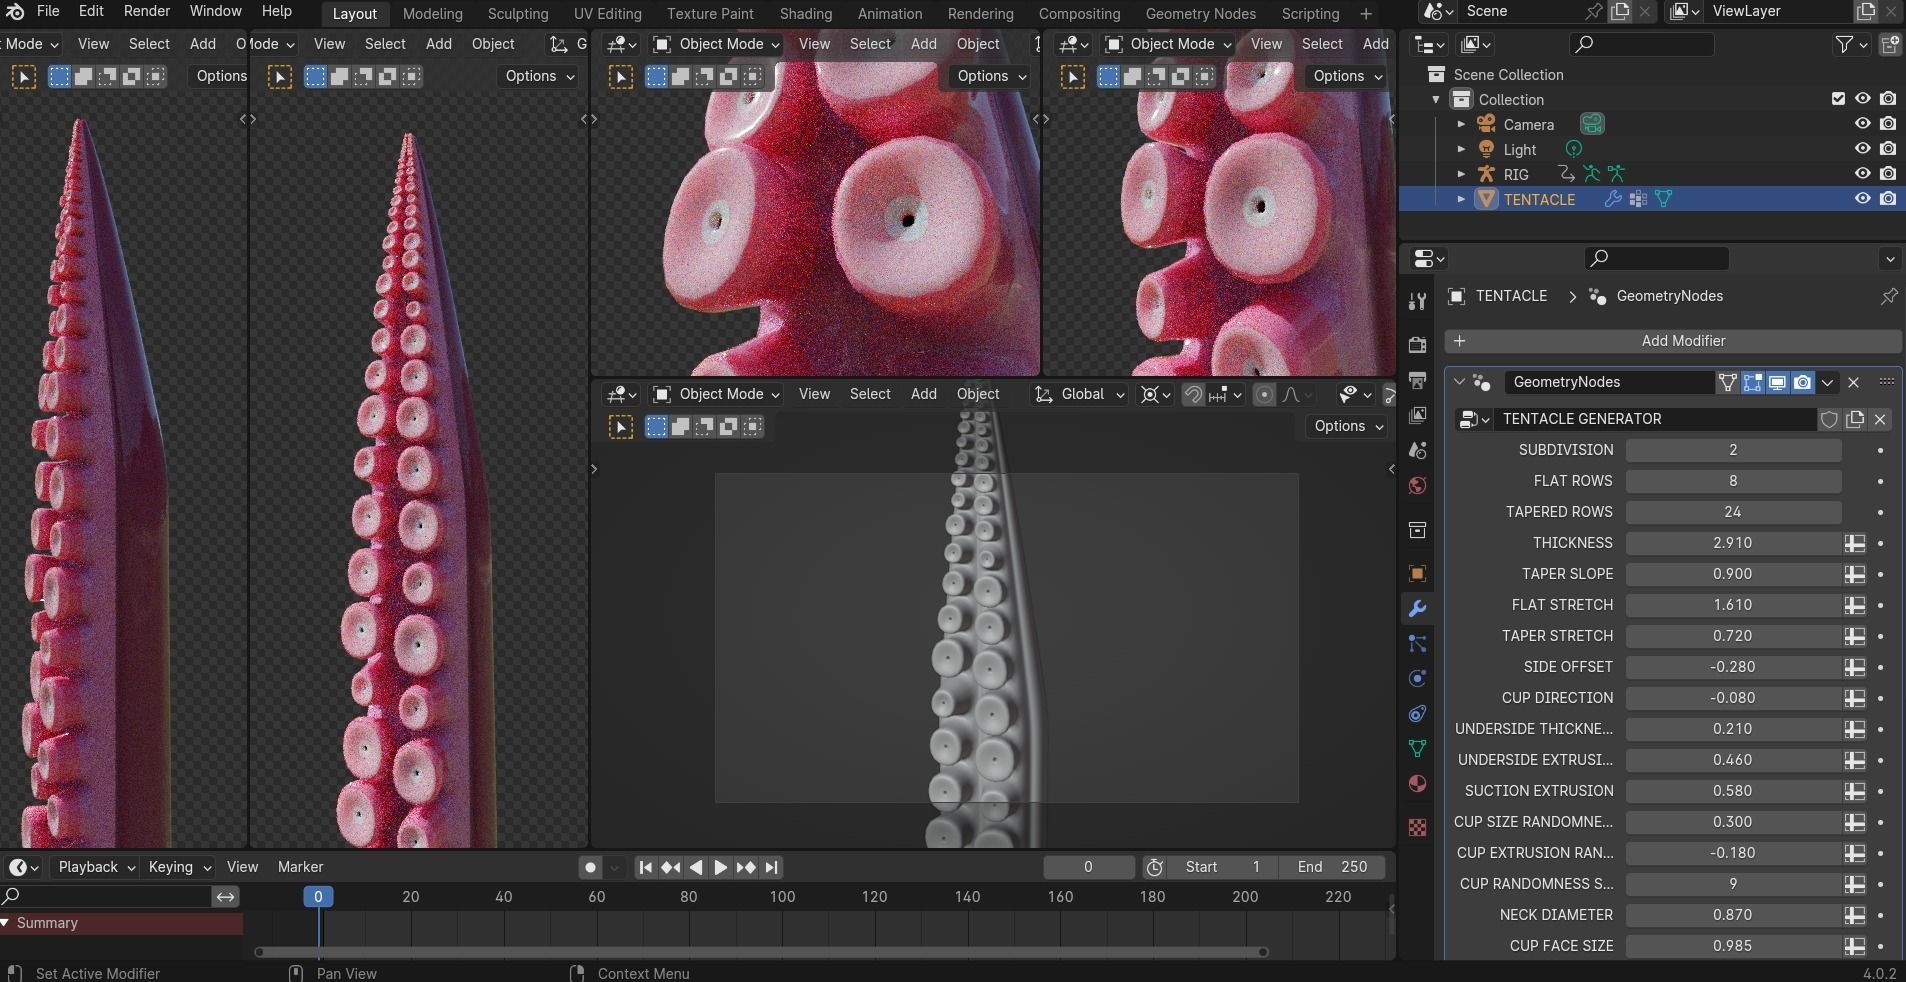Image resolution: width=1906 pixels, height=982 pixels.
Task: Play the animation forward
Action: pos(720,867)
